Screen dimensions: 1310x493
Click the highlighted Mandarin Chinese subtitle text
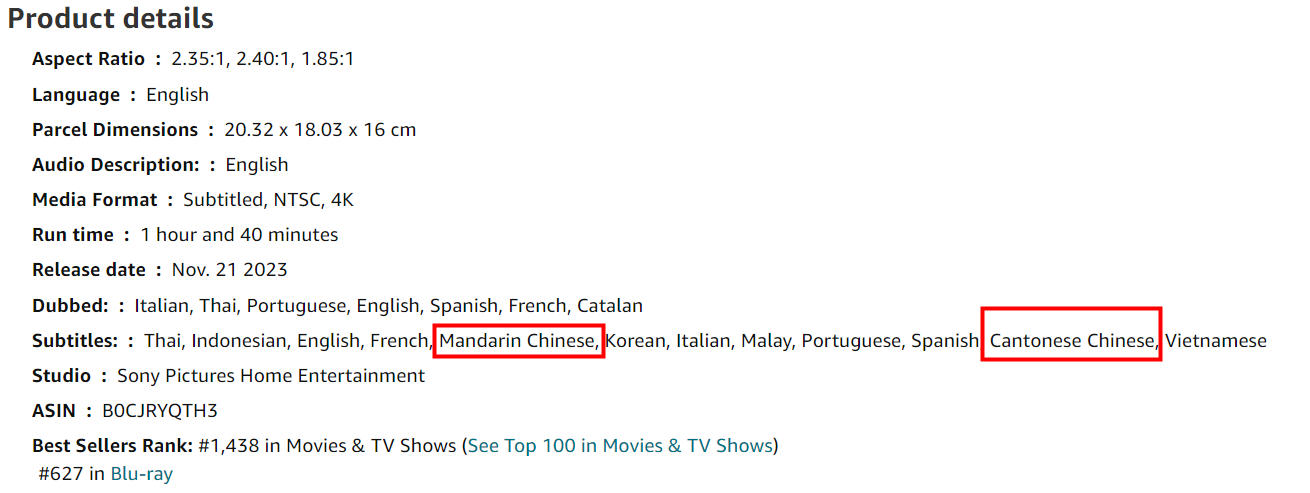tap(518, 341)
